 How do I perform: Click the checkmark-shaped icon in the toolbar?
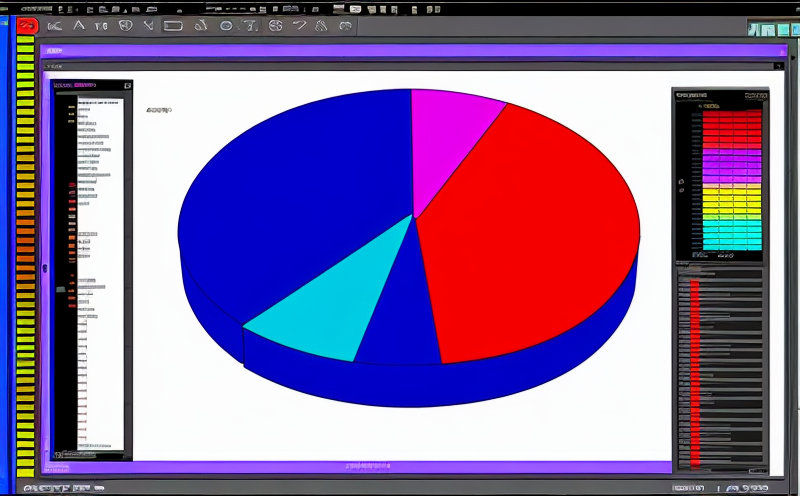click(150, 25)
